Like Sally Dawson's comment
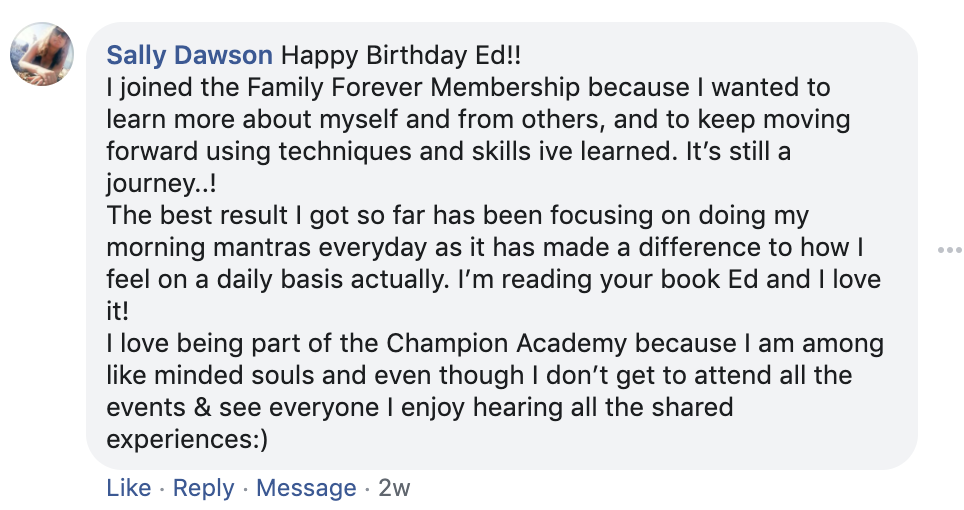Viewport: 964px width, 510px height. (x=128, y=488)
